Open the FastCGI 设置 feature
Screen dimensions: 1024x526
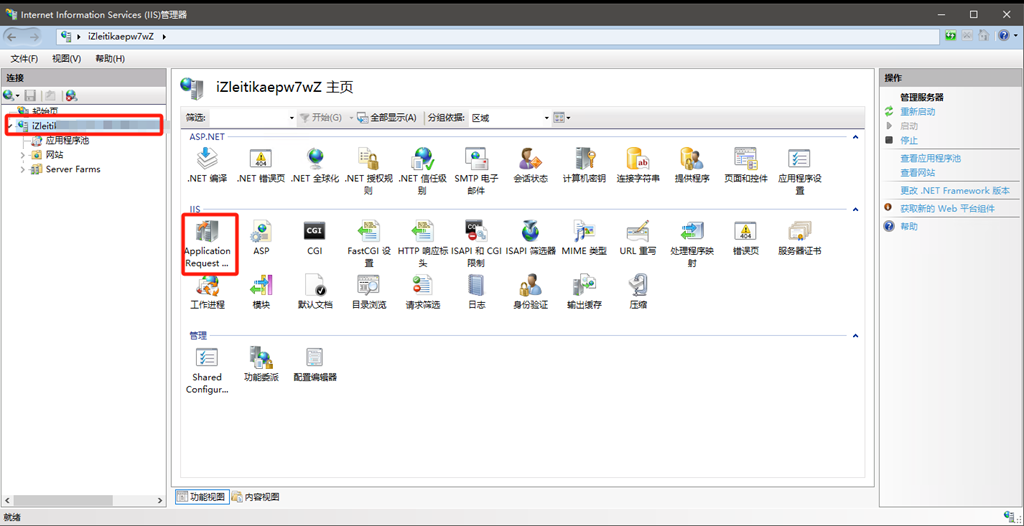[x=368, y=243]
